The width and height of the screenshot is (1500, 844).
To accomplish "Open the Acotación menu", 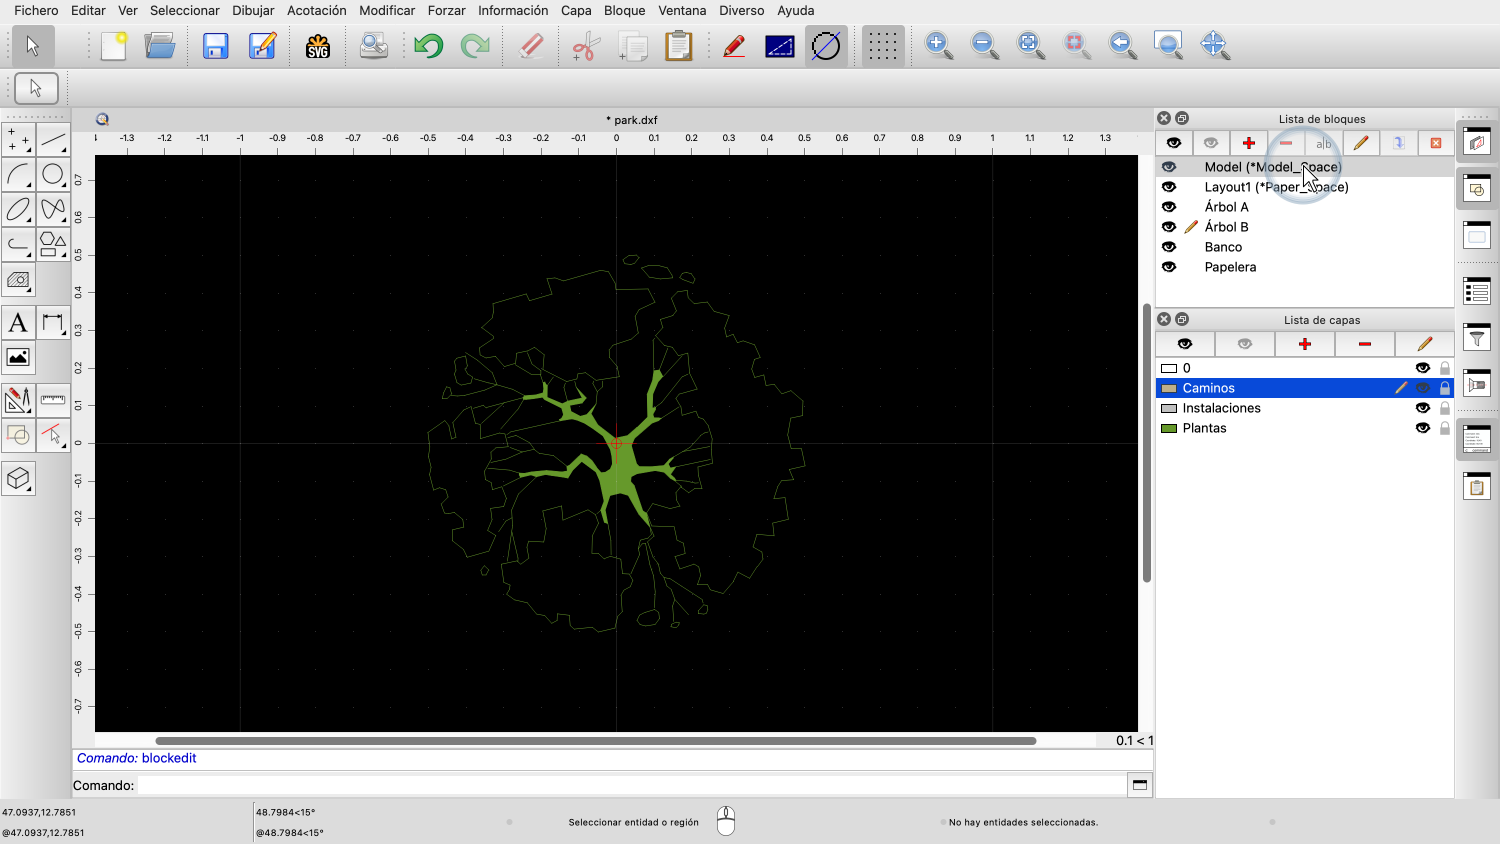I will click(x=316, y=10).
